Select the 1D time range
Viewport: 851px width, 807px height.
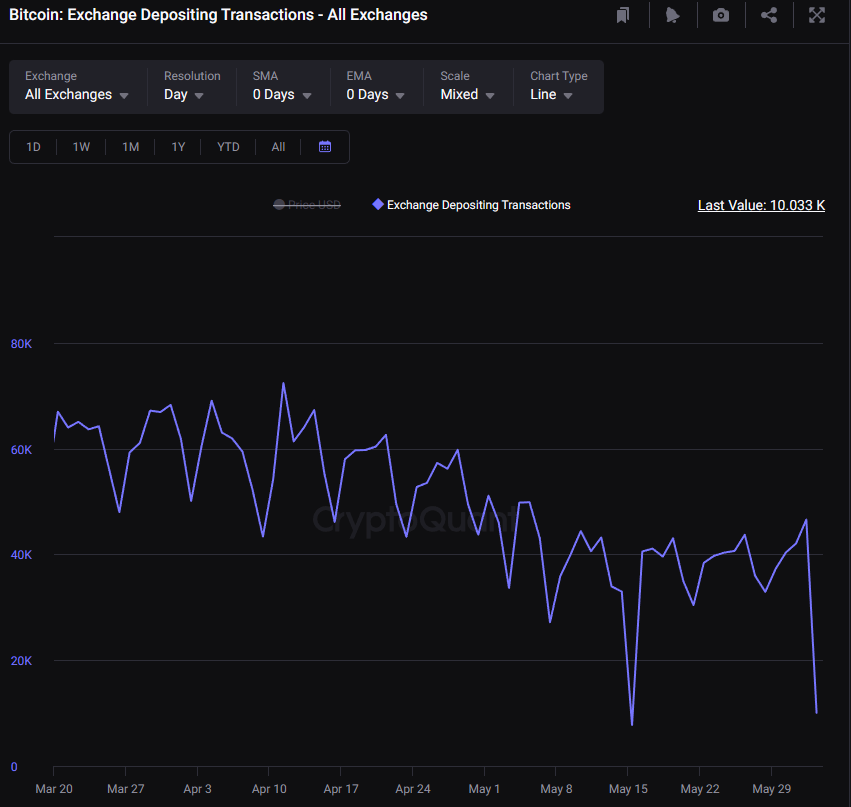(x=34, y=147)
